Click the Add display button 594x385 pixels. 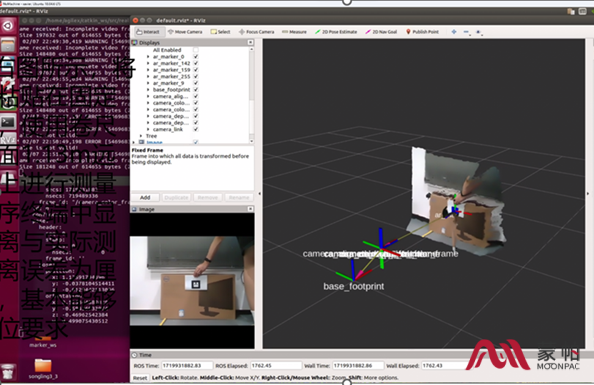click(145, 197)
